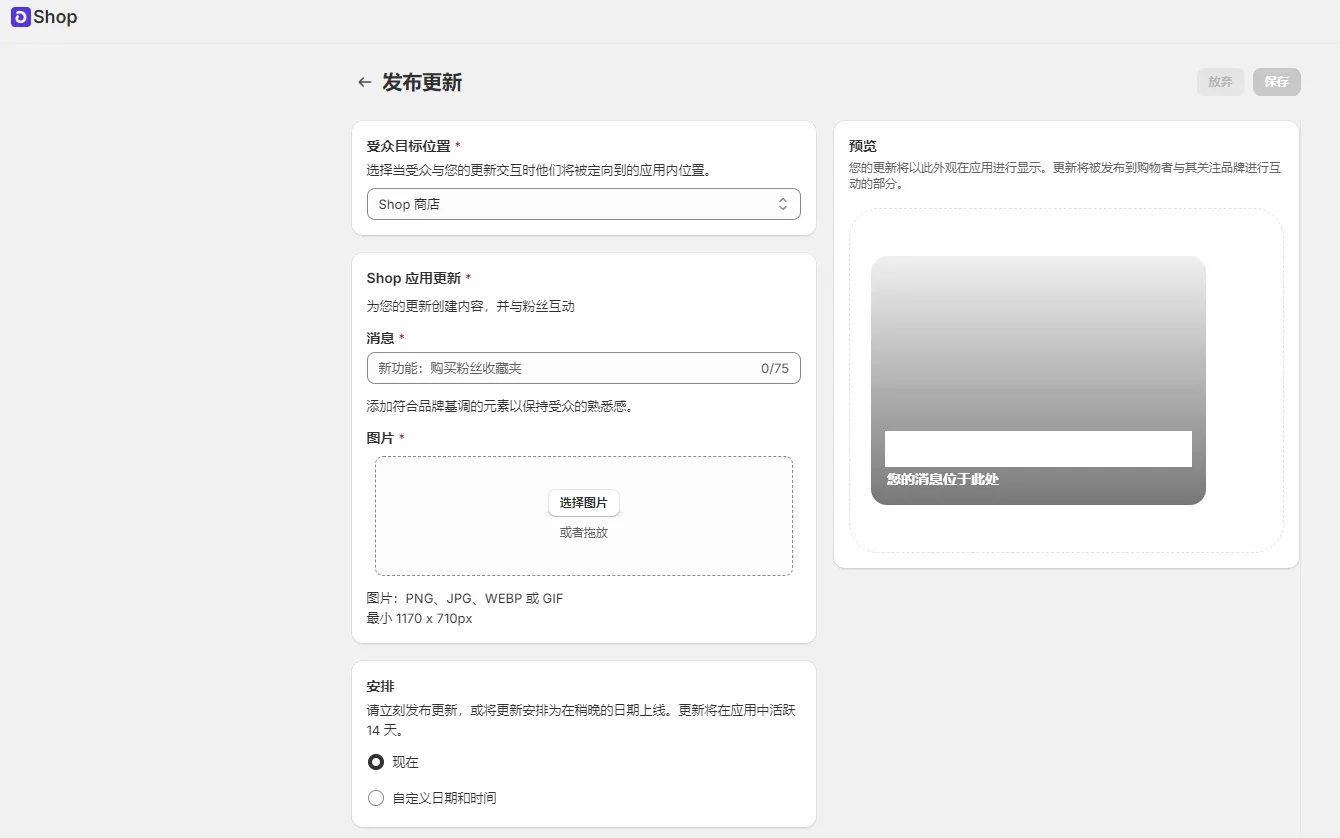This screenshot has height=838, width=1340.
Task: Select the 现在 radio button
Action: (376, 762)
